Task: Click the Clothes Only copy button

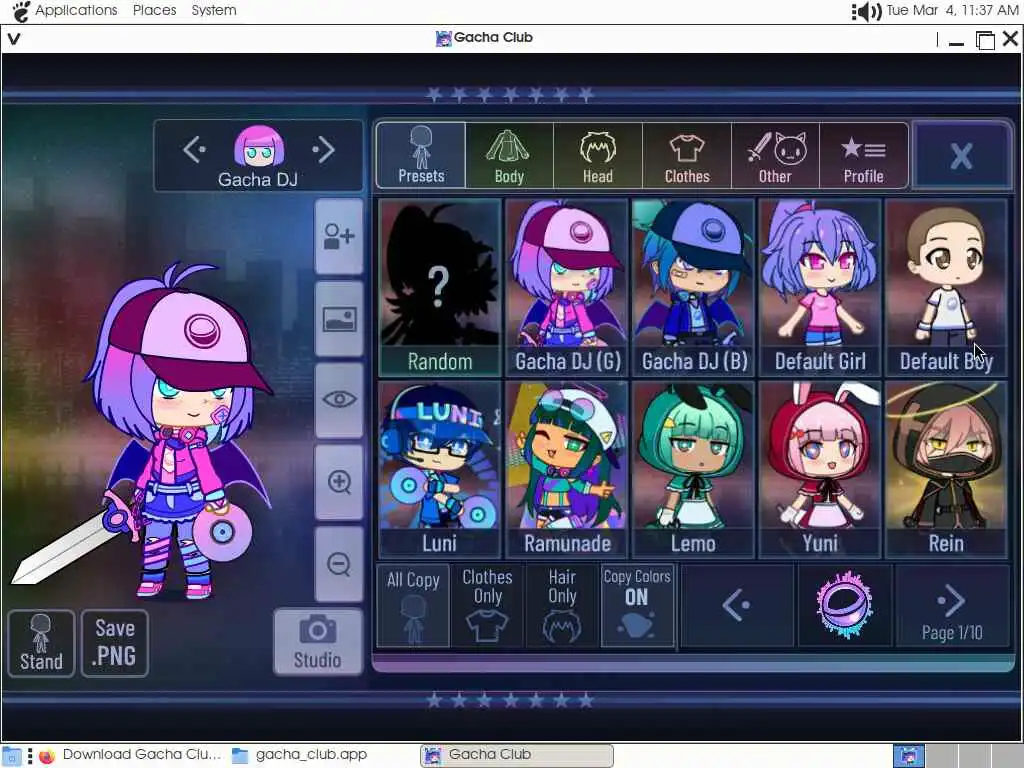Action: pos(487,605)
